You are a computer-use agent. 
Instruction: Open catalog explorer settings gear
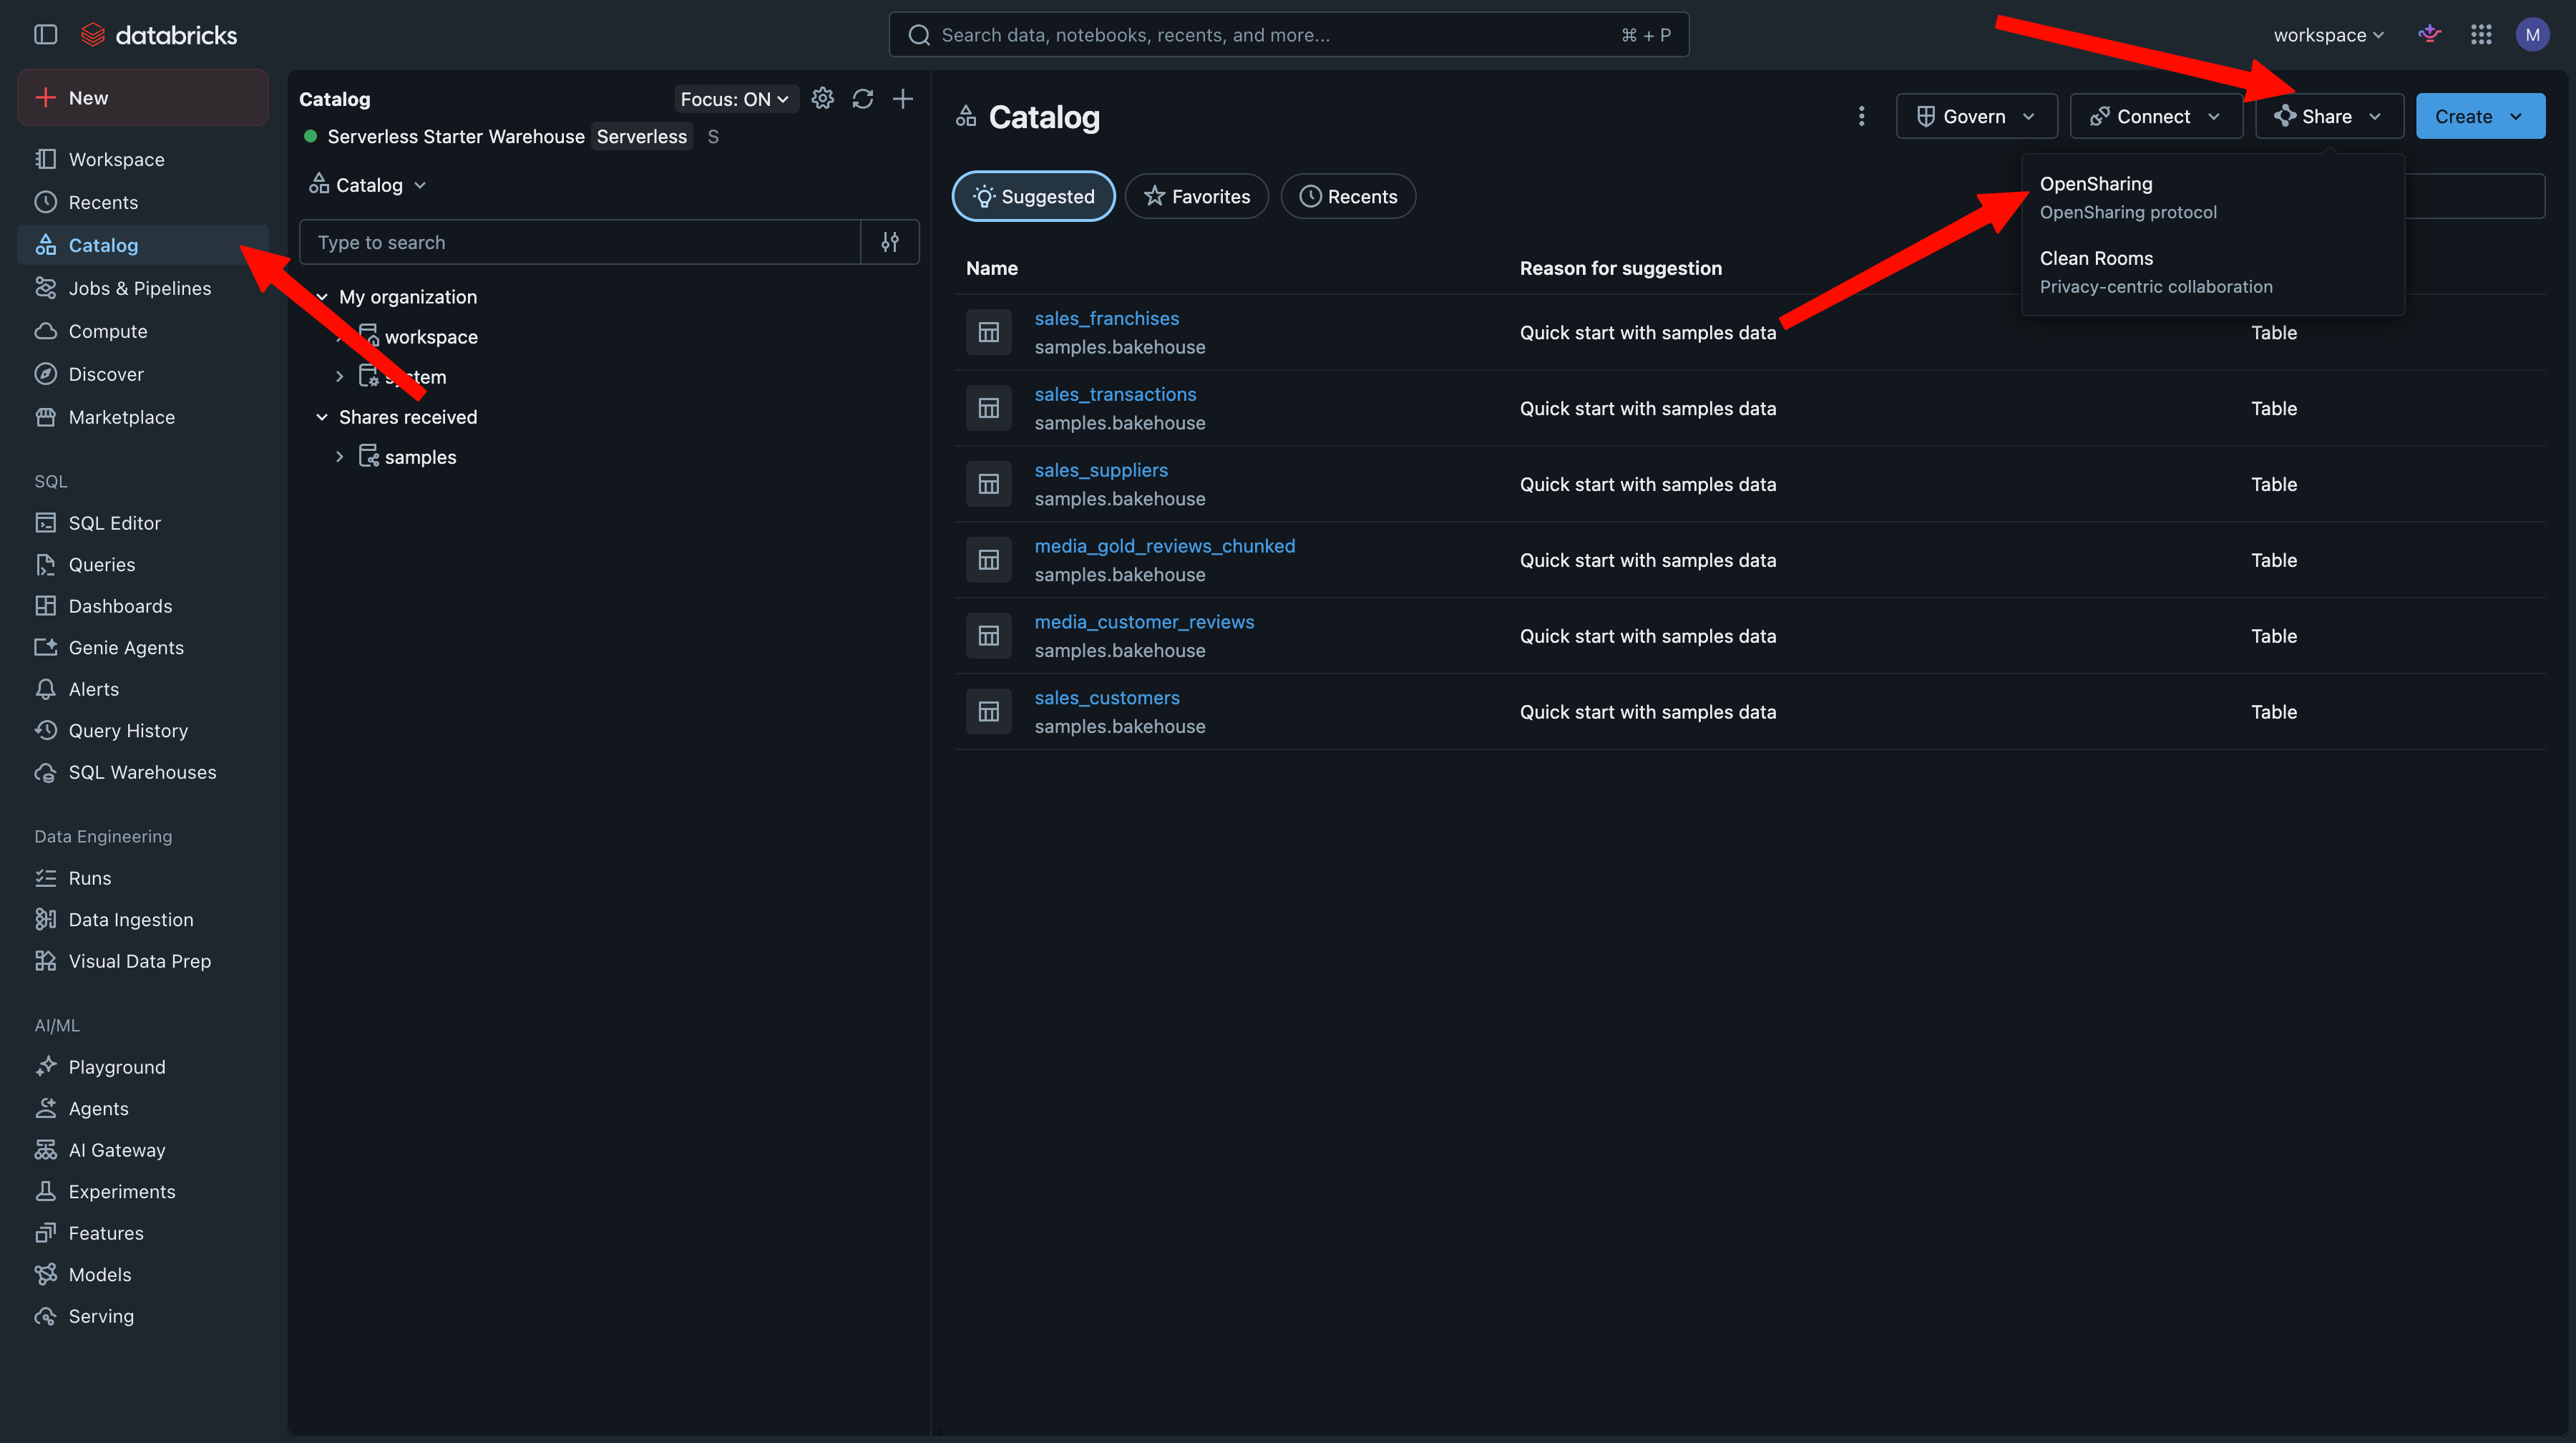(822, 99)
